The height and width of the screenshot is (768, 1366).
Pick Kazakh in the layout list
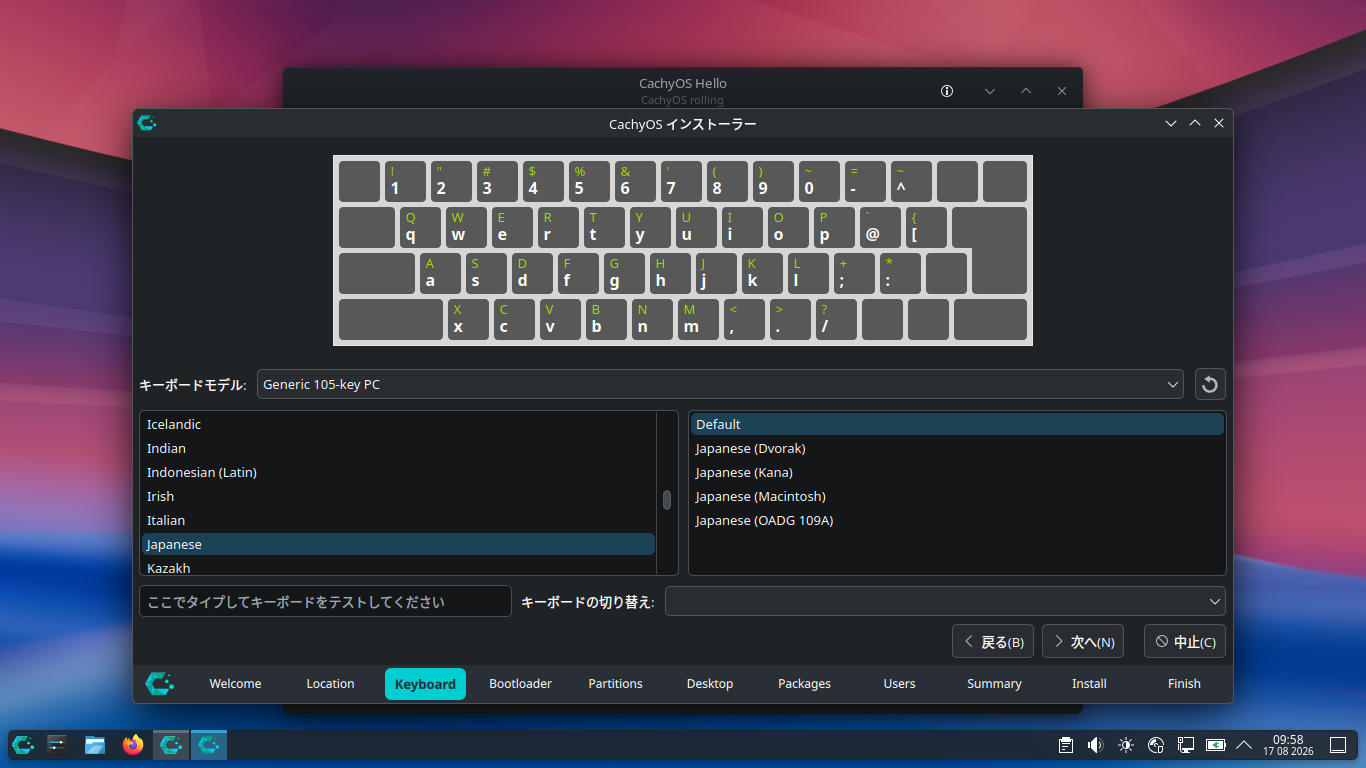[398, 567]
